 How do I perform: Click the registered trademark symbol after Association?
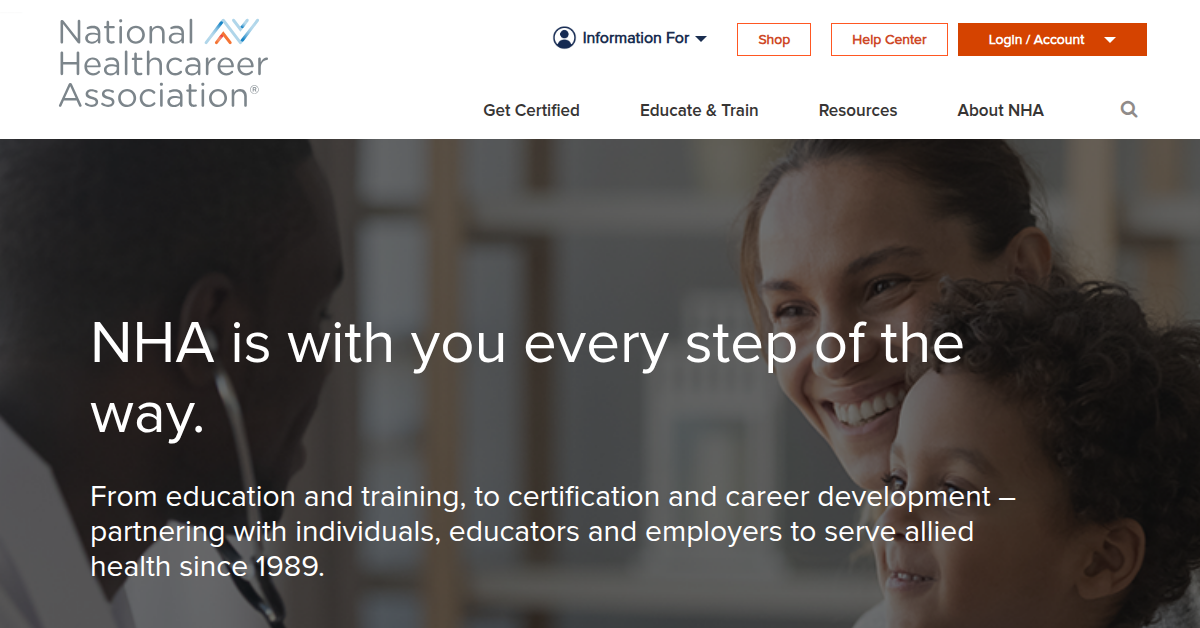[254, 90]
